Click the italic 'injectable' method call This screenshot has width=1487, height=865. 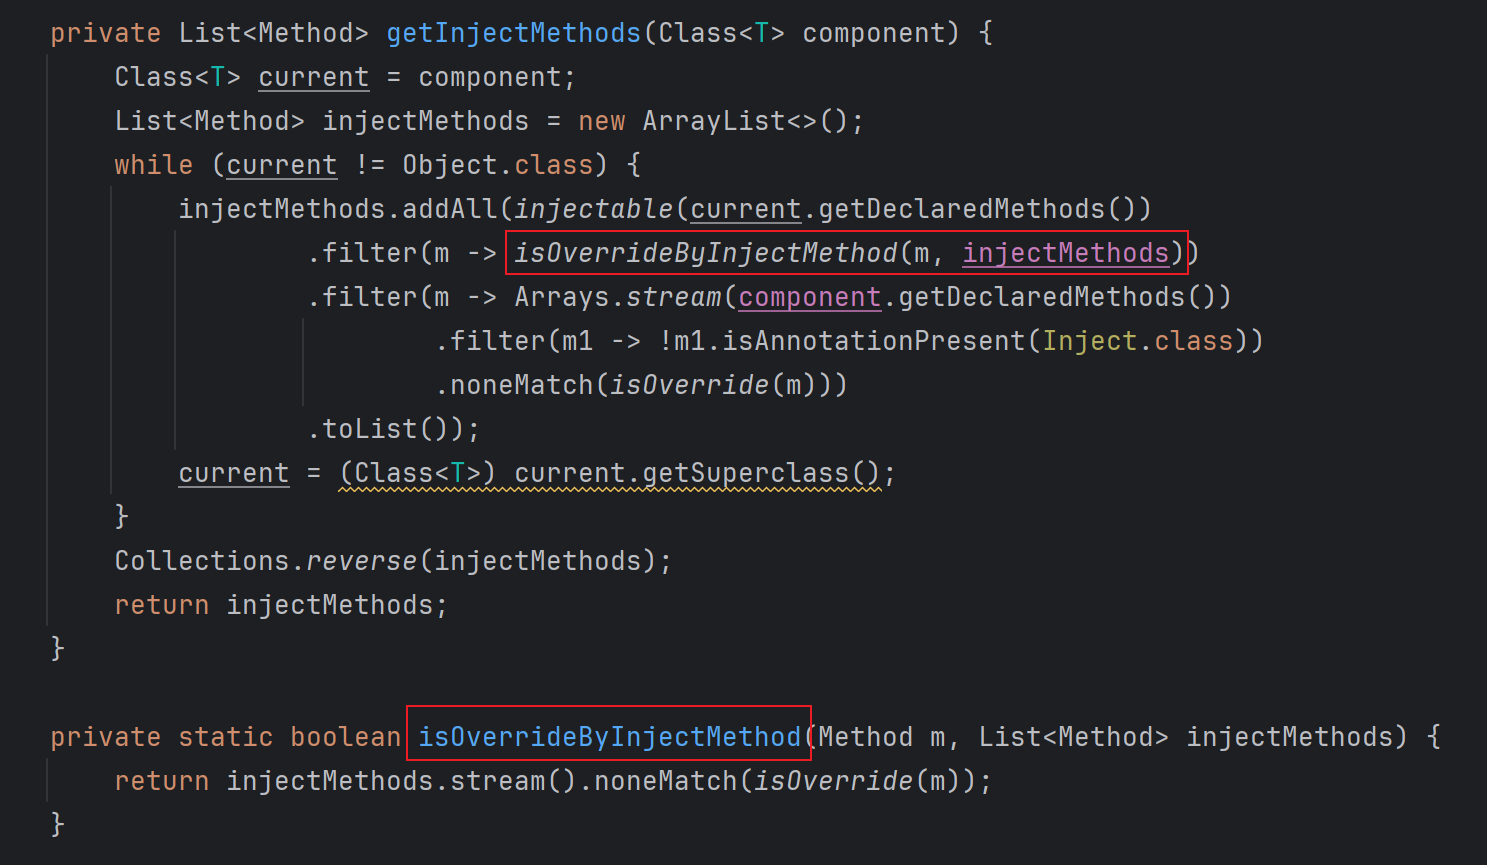pos(593,209)
